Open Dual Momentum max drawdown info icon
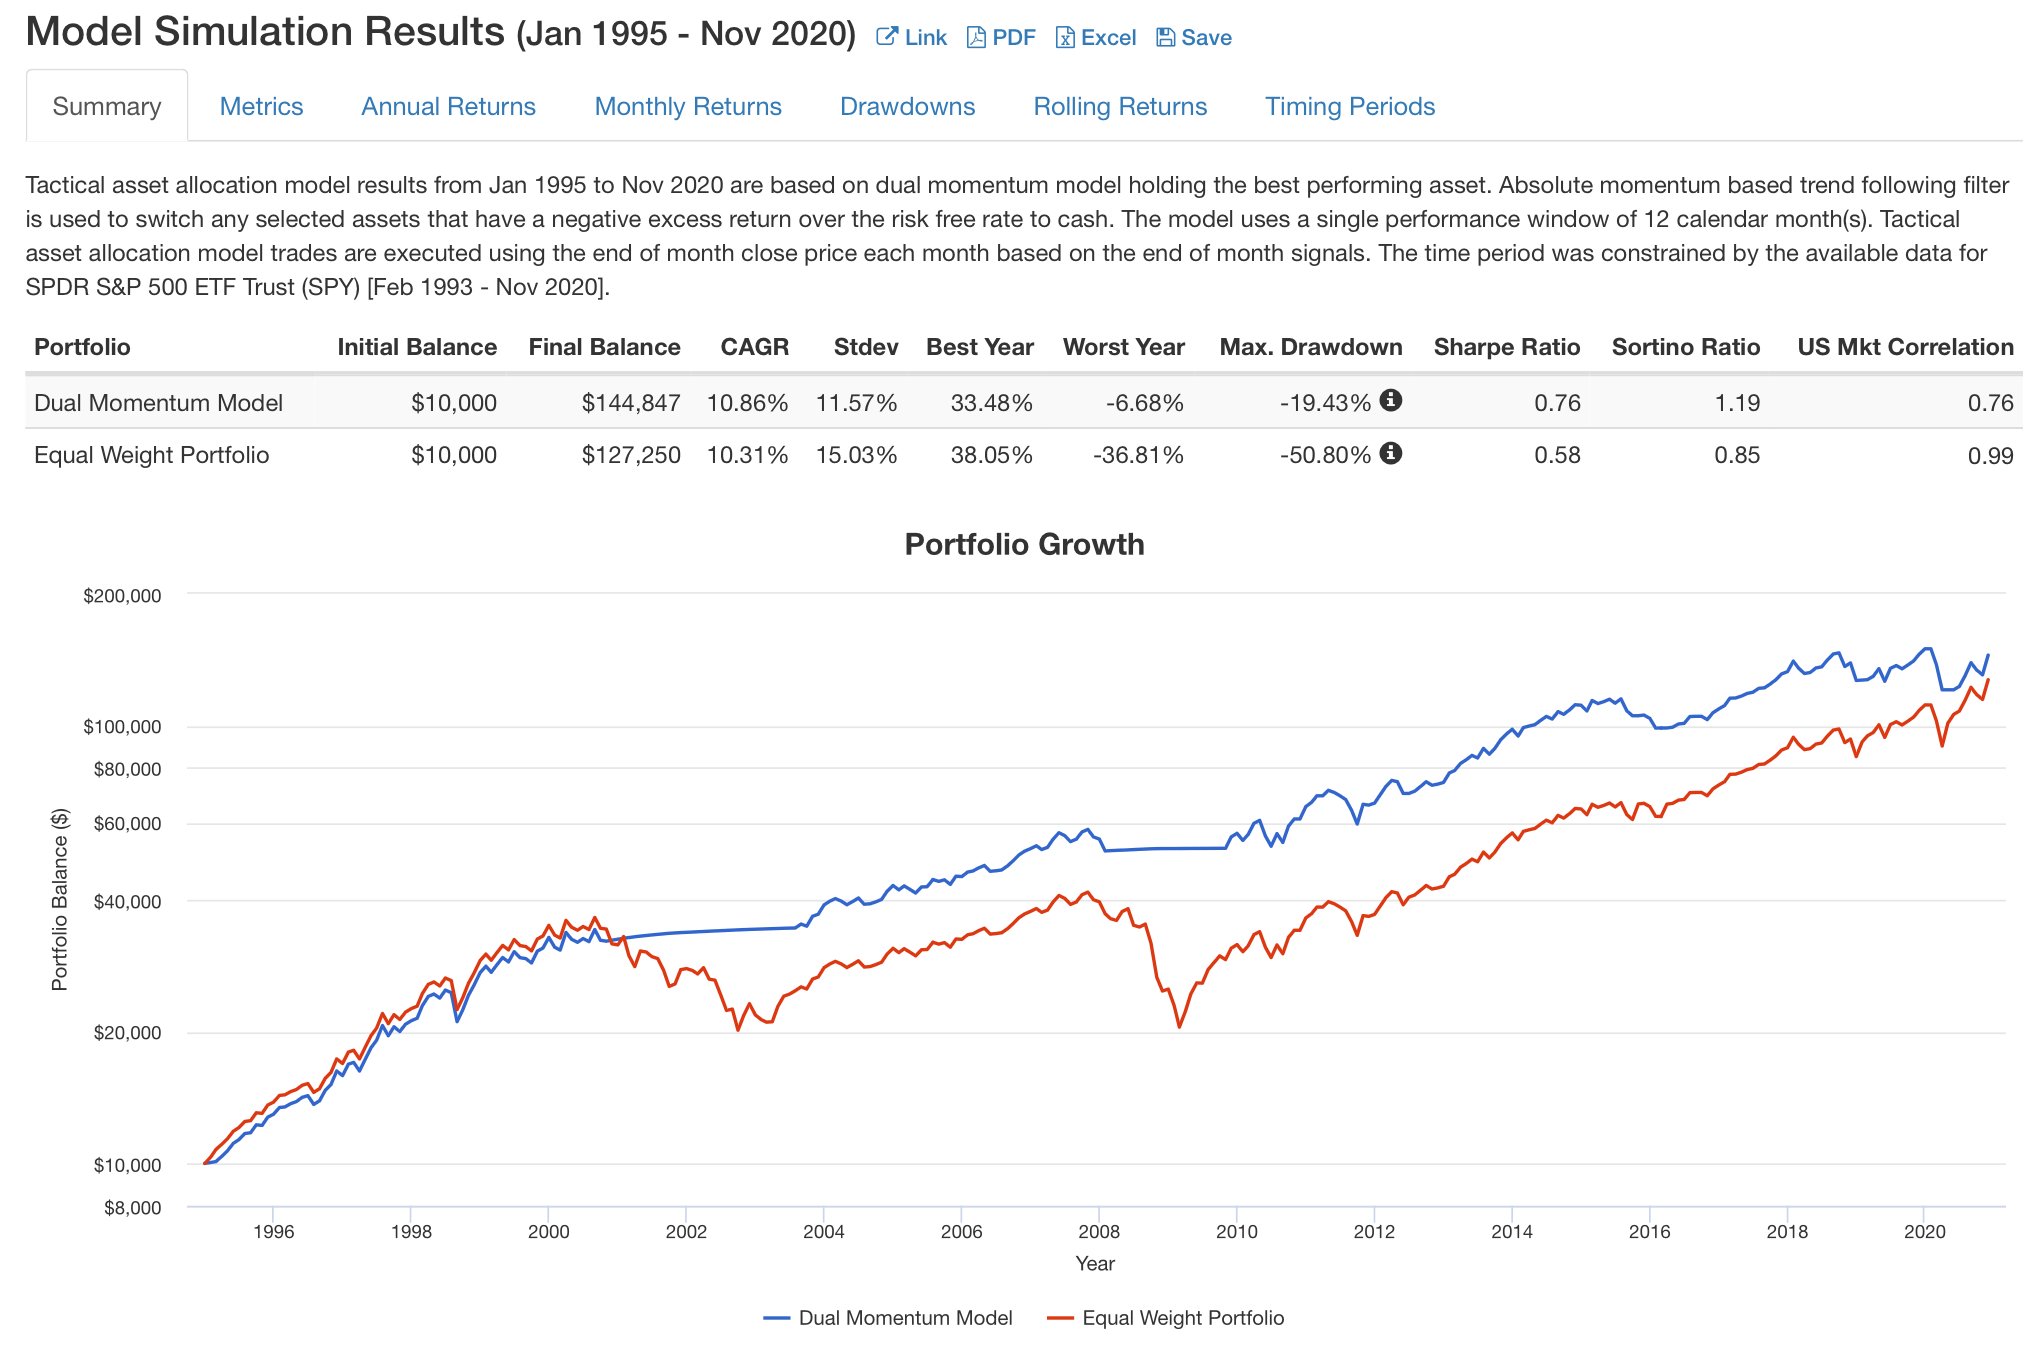The width and height of the screenshot is (2032, 1347). [1390, 400]
